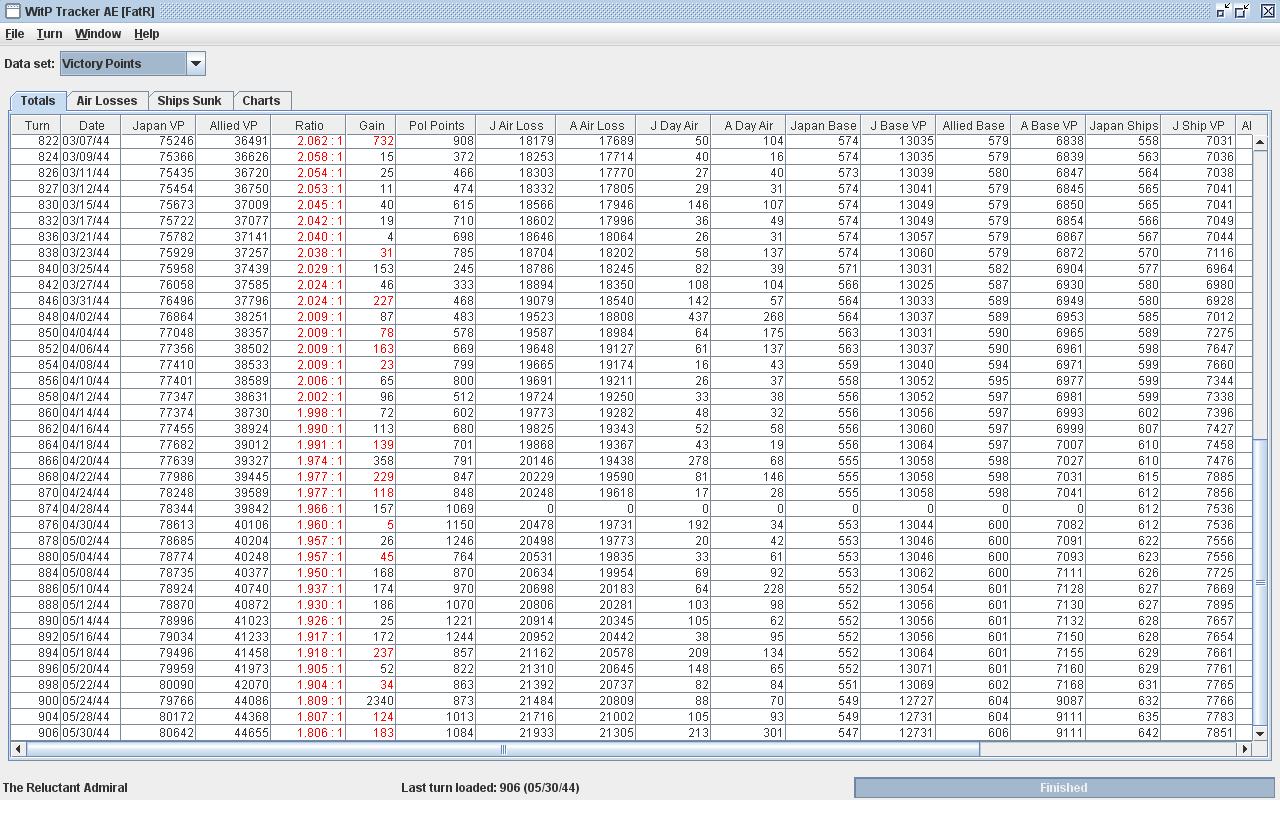Open the Window menu

[98, 34]
